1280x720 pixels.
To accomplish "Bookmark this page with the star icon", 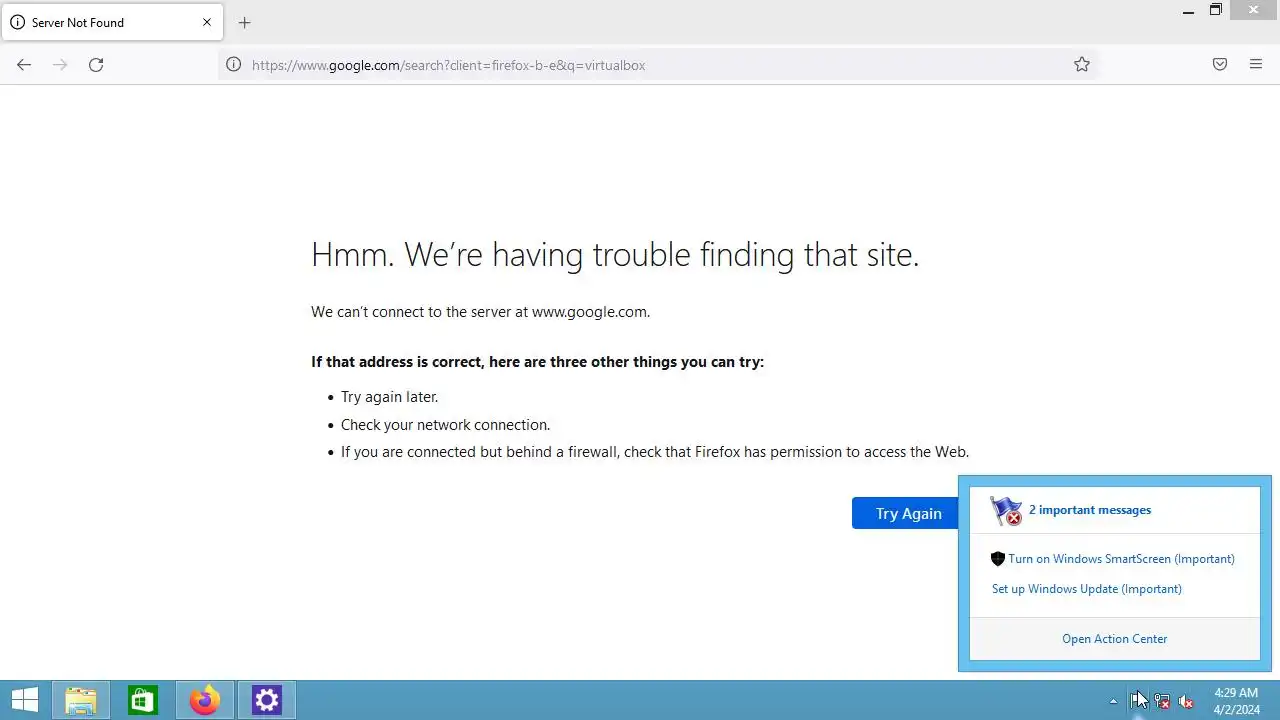I will (1082, 65).
